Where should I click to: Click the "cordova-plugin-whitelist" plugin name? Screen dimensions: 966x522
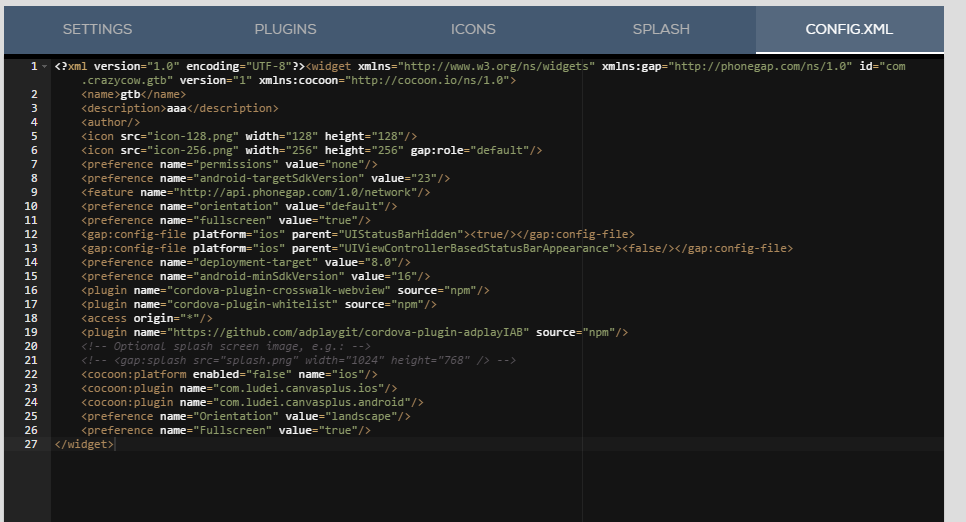[253, 304]
